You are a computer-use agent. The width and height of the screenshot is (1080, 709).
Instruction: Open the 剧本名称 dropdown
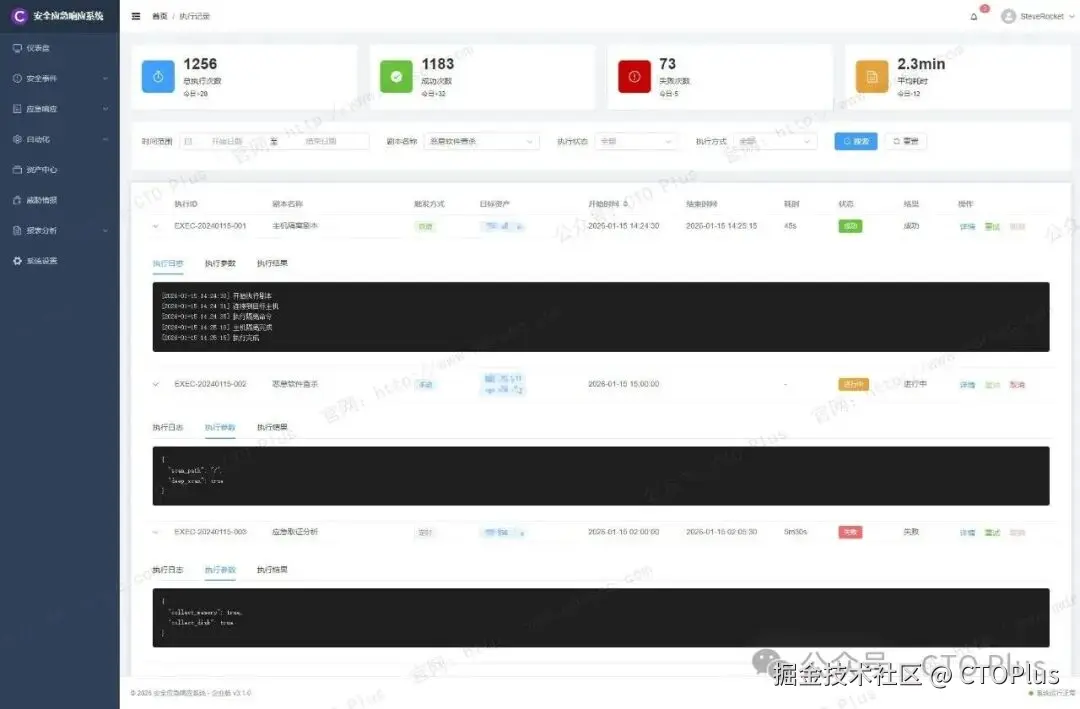pyautogui.click(x=481, y=141)
